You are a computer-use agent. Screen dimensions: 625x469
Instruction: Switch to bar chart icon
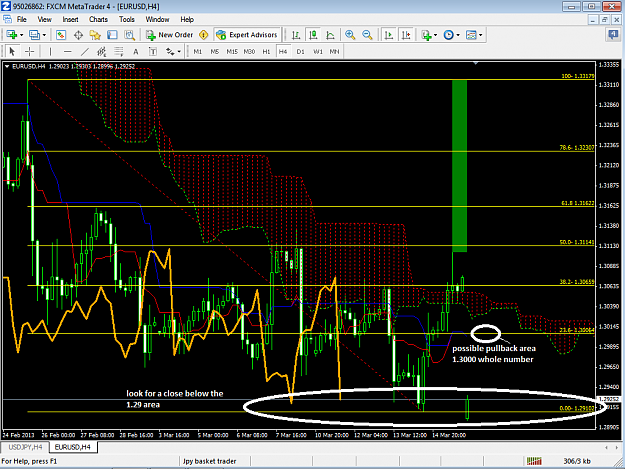[x=296, y=35]
